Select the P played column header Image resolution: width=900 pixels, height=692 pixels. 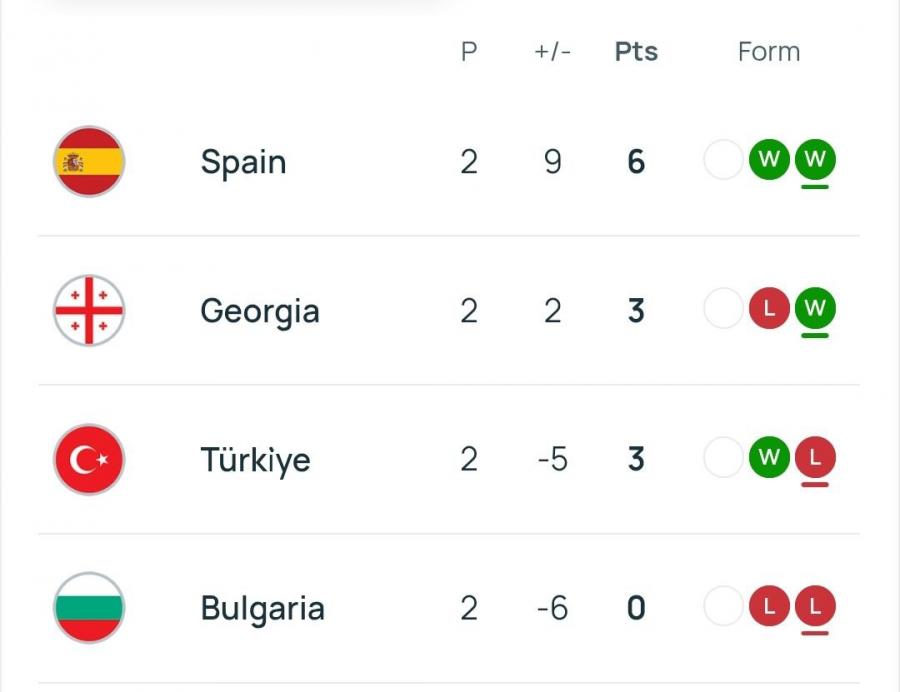pyautogui.click(x=469, y=52)
